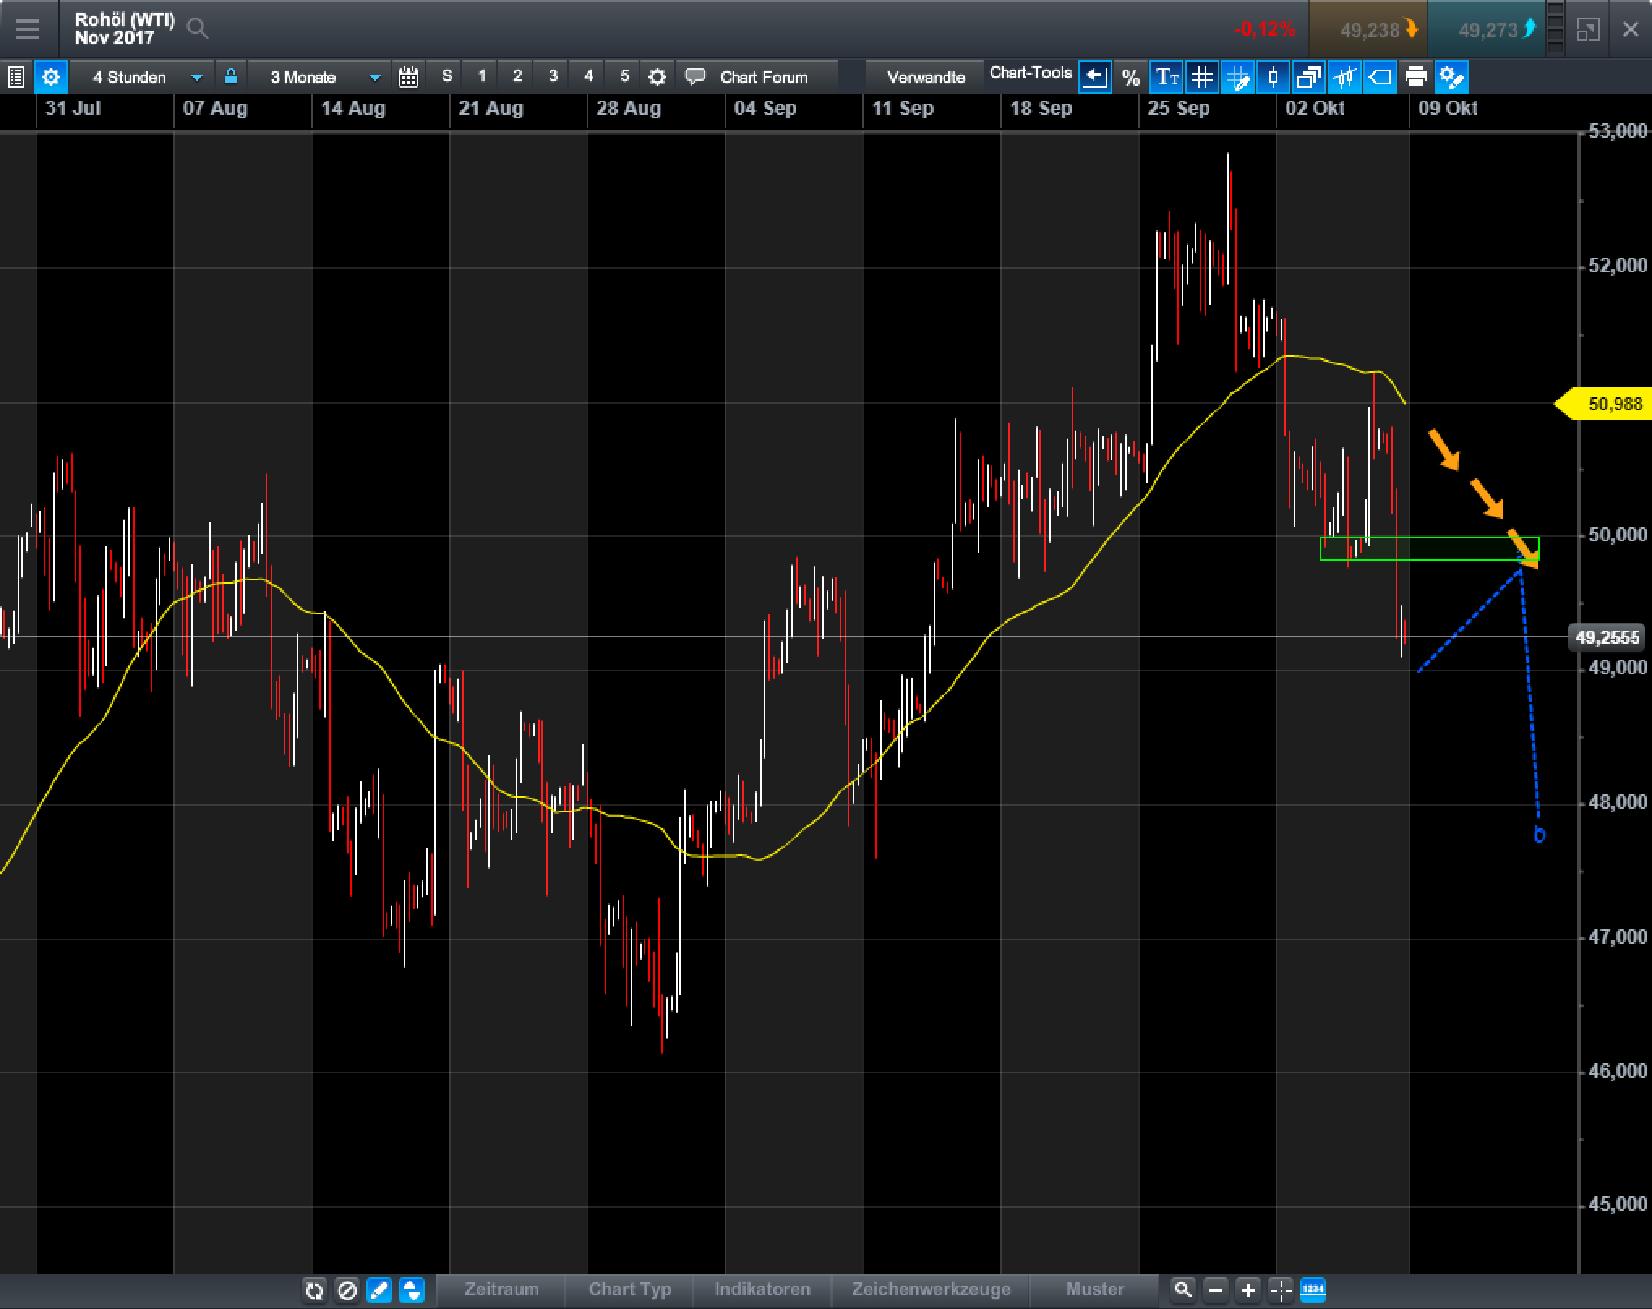Click the calendar icon next to timeframe
Viewport: 1652px width, 1309px height.
[409, 76]
